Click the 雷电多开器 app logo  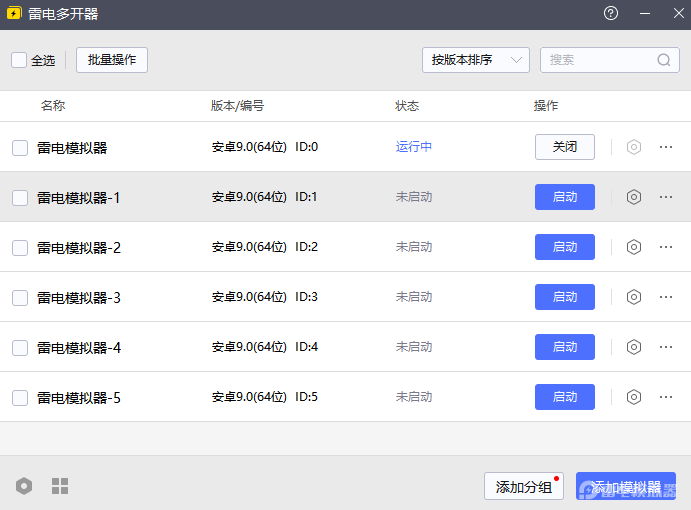(x=14, y=13)
